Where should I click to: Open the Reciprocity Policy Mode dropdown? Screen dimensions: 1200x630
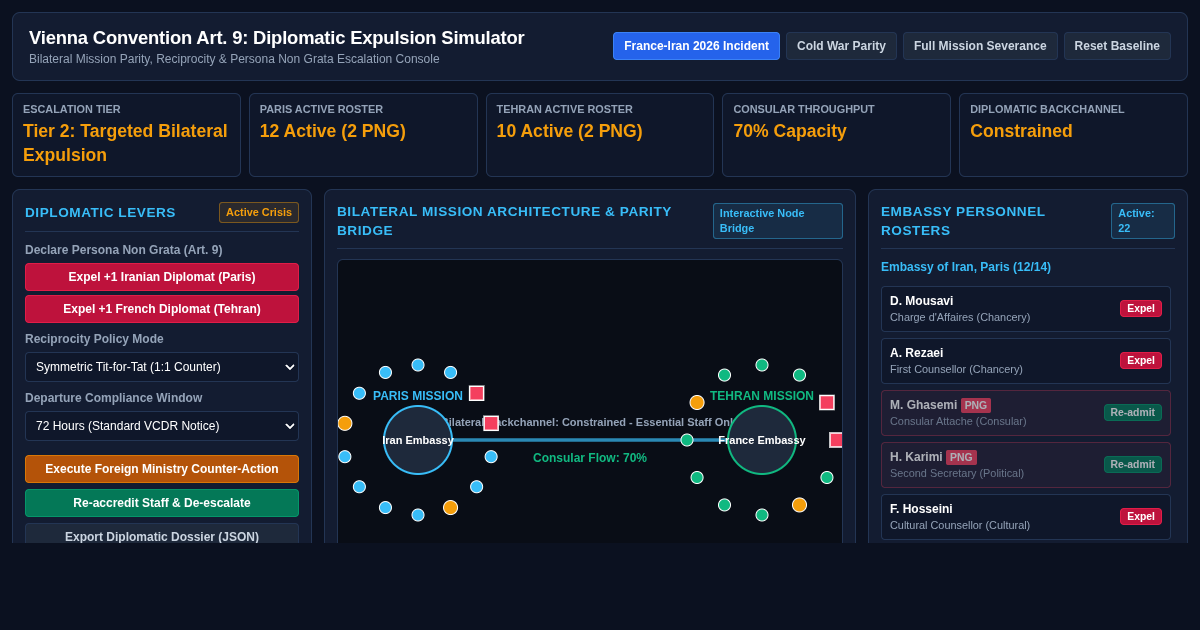pos(162,367)
